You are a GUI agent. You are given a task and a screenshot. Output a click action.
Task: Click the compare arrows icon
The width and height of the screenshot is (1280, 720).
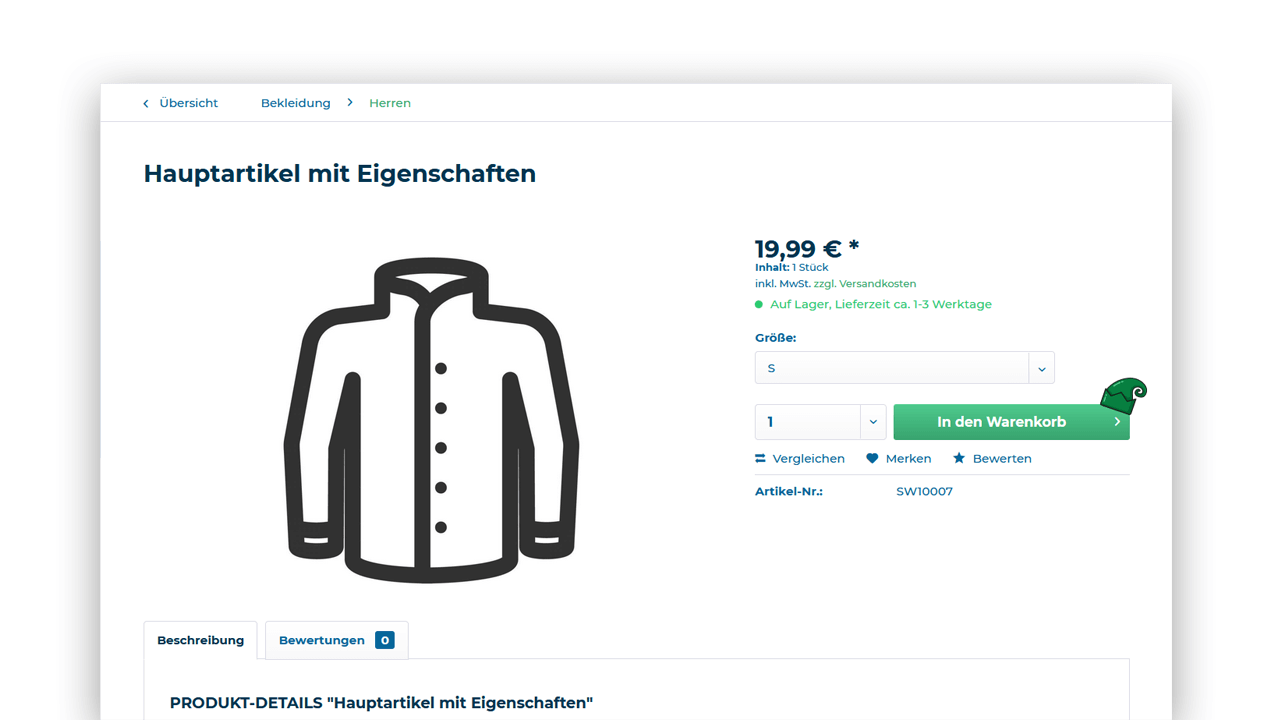point(760,459)
